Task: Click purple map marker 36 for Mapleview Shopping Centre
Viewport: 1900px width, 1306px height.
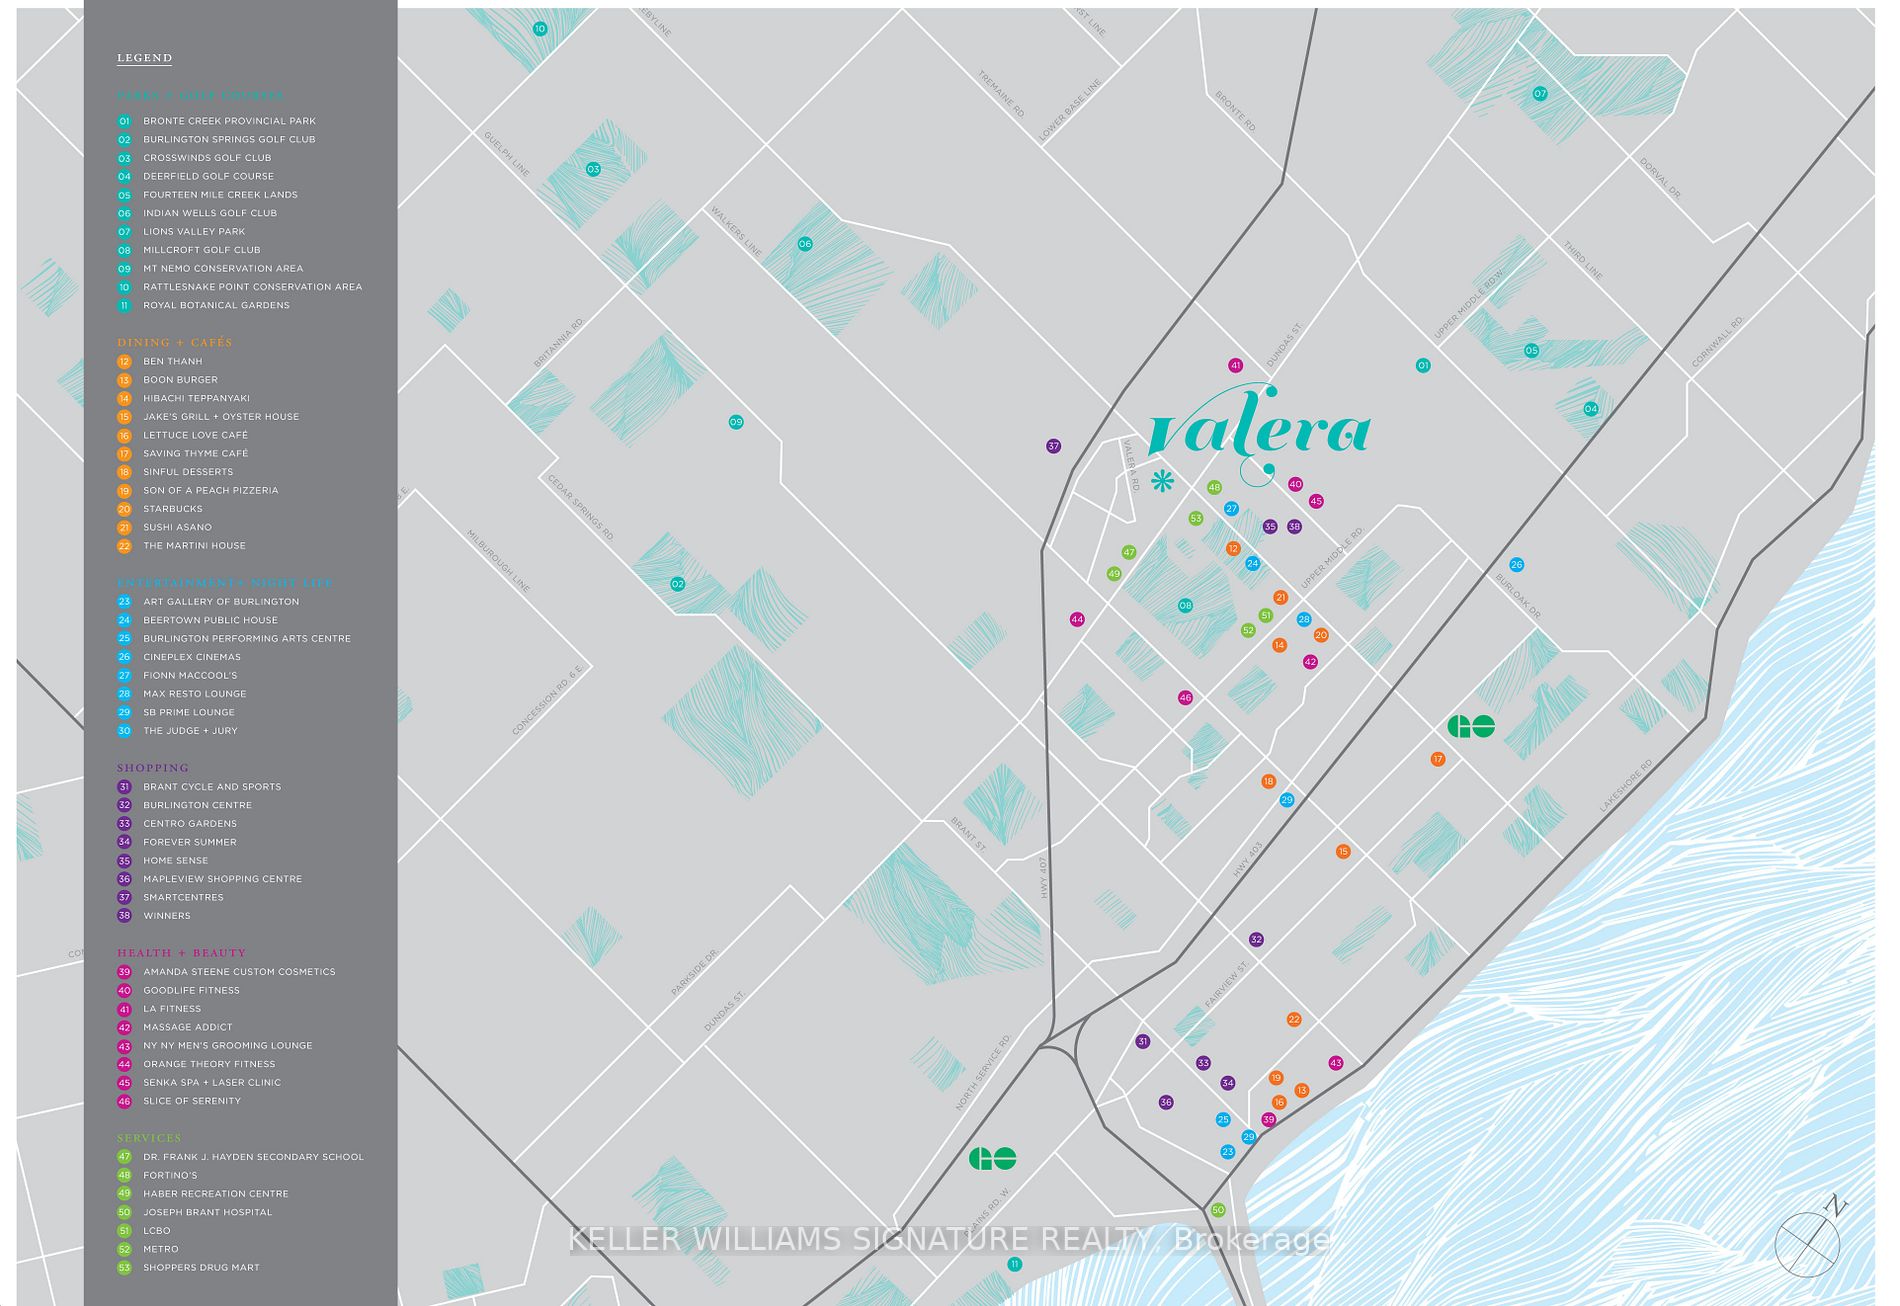Action: tap(1166, 1102)
